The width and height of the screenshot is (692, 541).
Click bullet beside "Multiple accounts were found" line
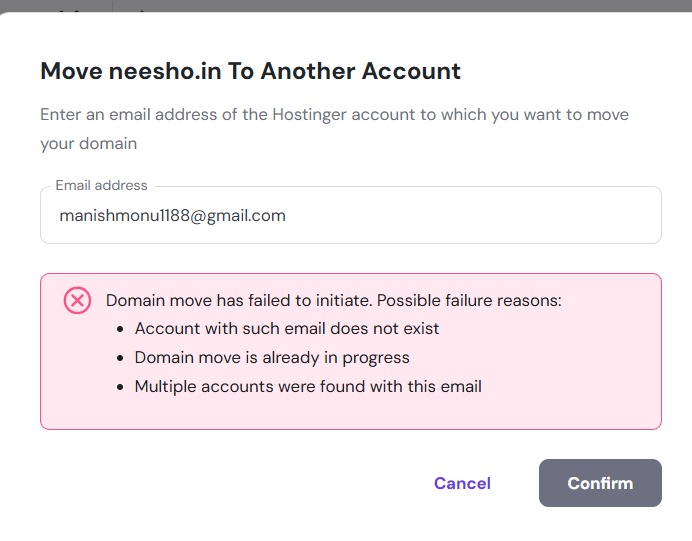click(x=120, y=387)
